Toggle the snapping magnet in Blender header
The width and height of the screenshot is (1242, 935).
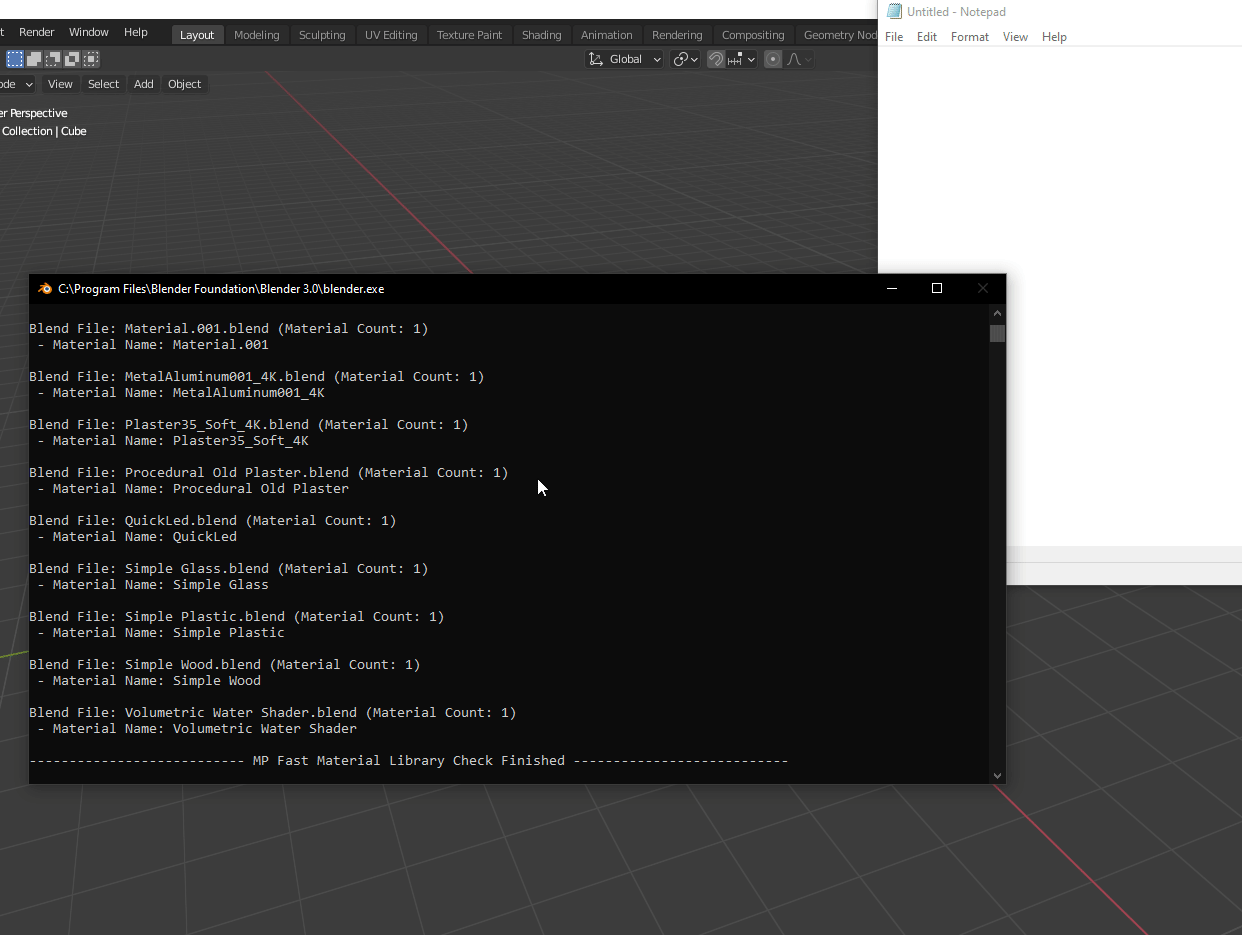(x=716, y=59)
